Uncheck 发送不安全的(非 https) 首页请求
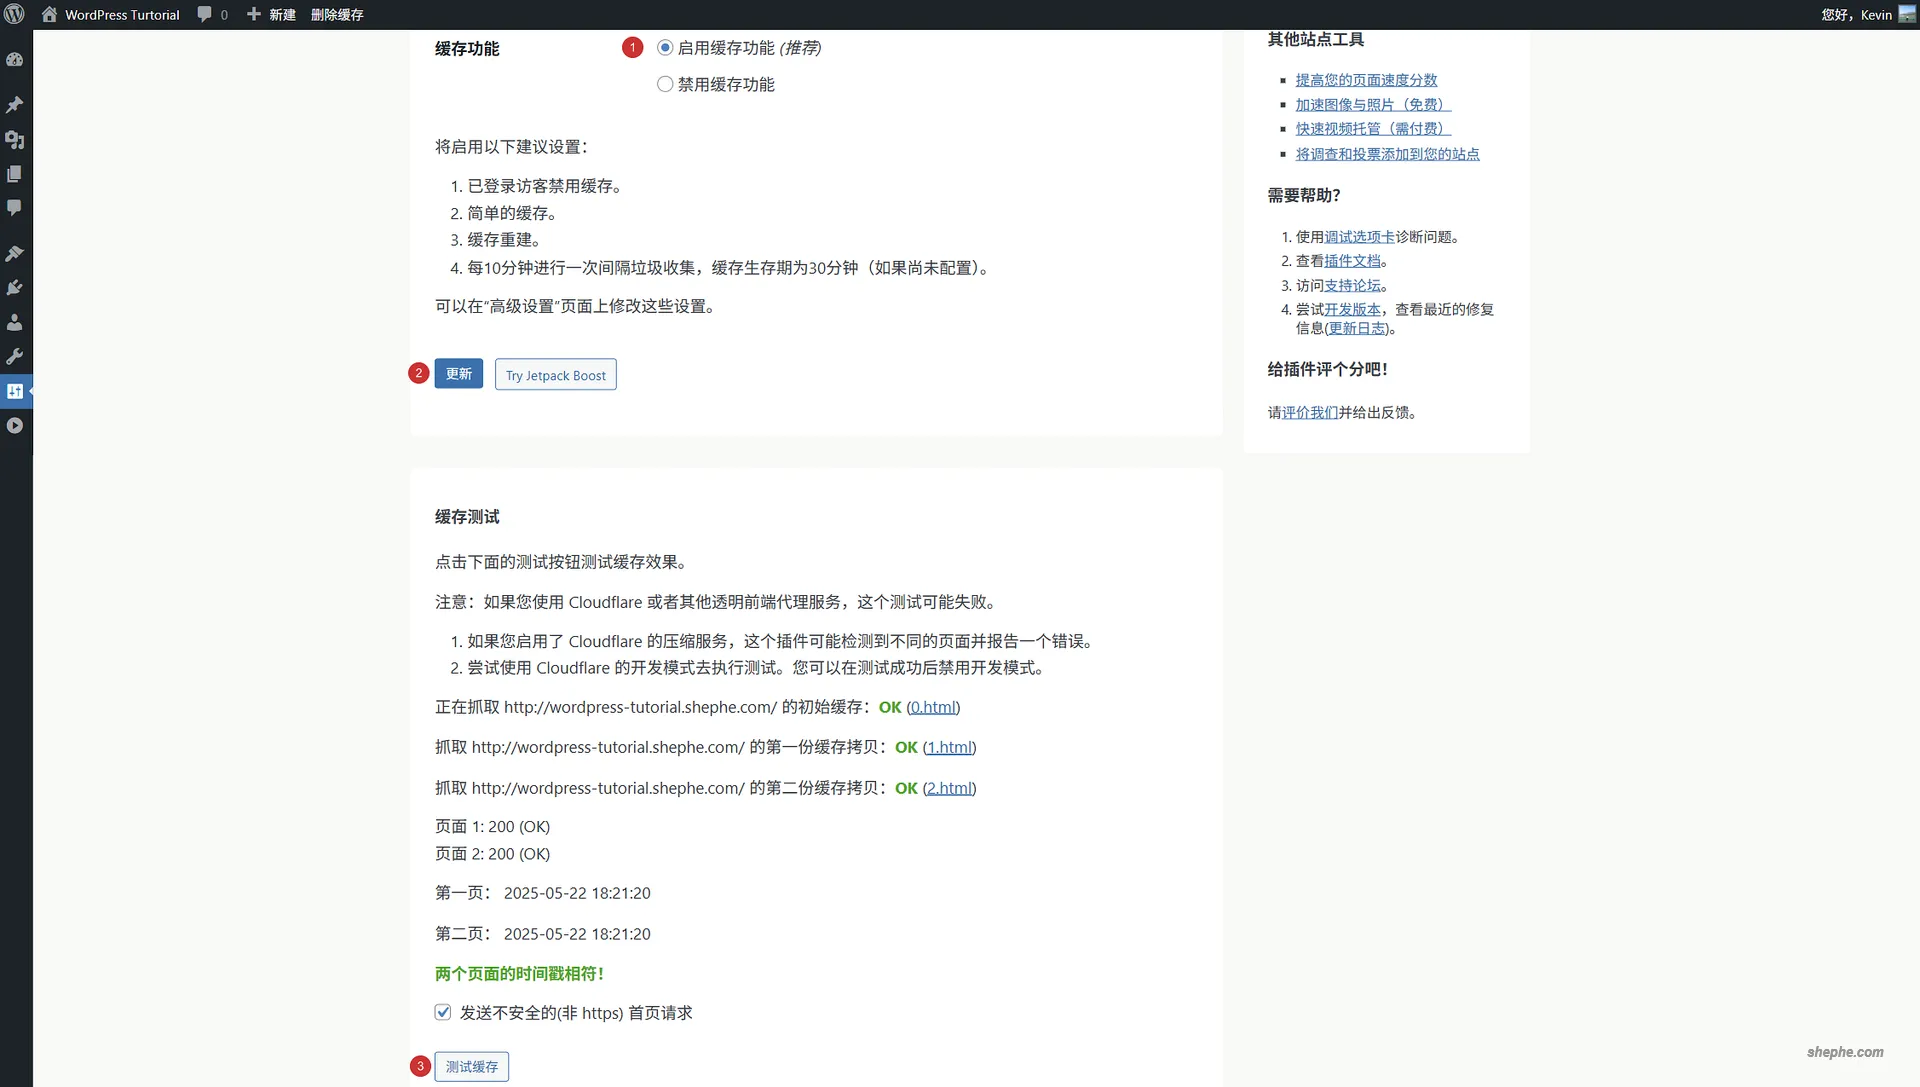This screenshot has height=1087, width=1920. (x=442, y=1012)
